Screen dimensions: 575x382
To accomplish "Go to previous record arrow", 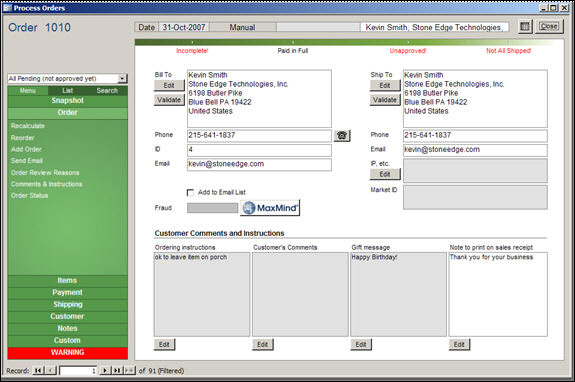I will click(x=51, y=371).
